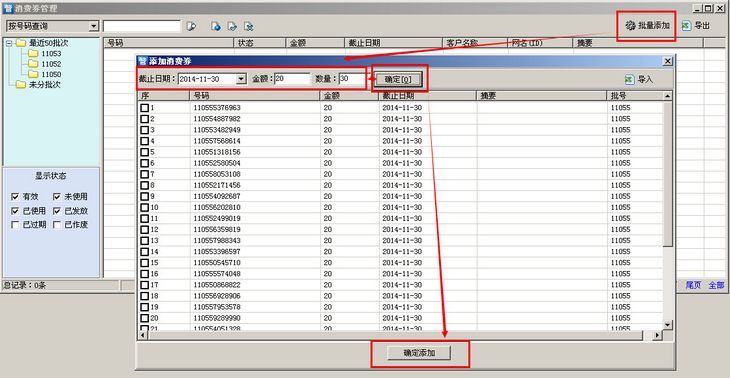Click the dialog 批号 column header
730x378 pixels.
[x=635, y=96]
